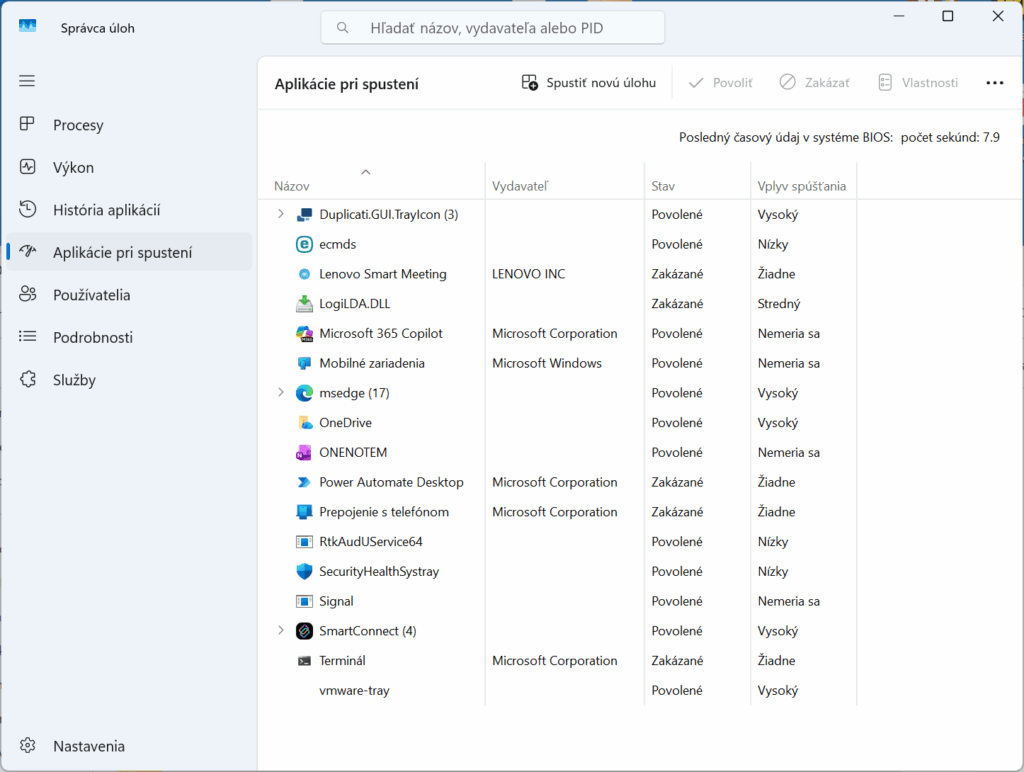Click inside the search field
The height and width of the screenshot is (772, 1024).
(x=491, y=27)
